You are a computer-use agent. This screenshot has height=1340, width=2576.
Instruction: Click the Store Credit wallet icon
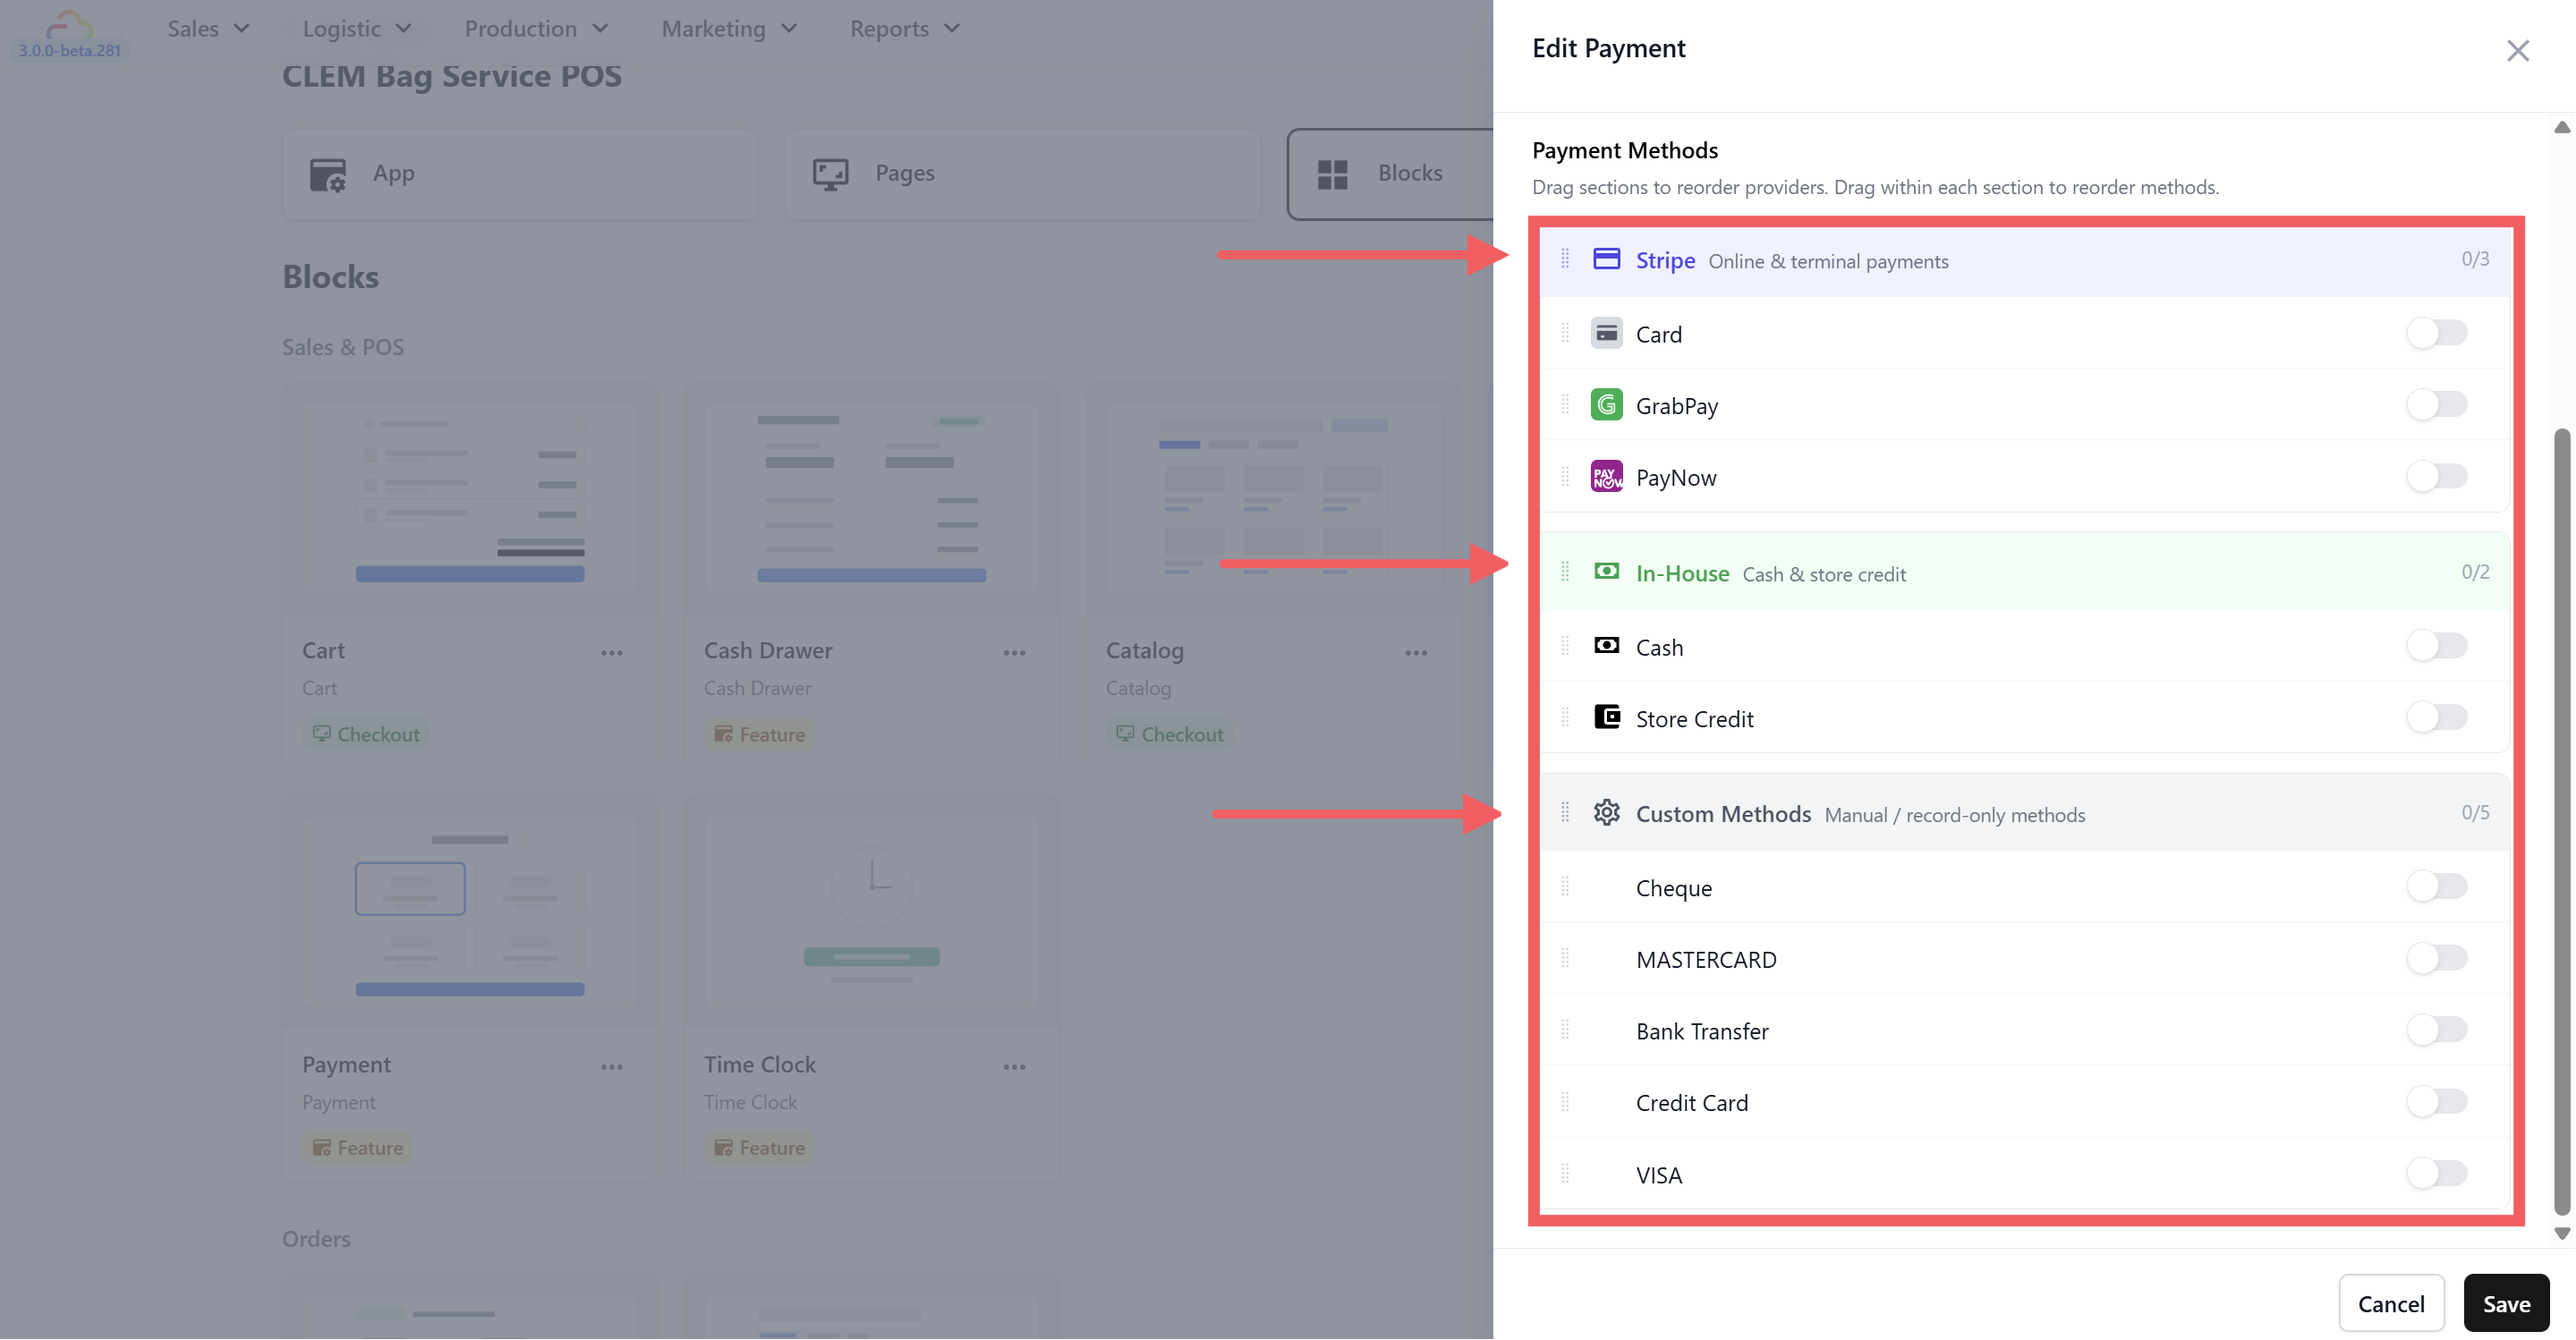pyautogui.click(x=1606, y=717)
